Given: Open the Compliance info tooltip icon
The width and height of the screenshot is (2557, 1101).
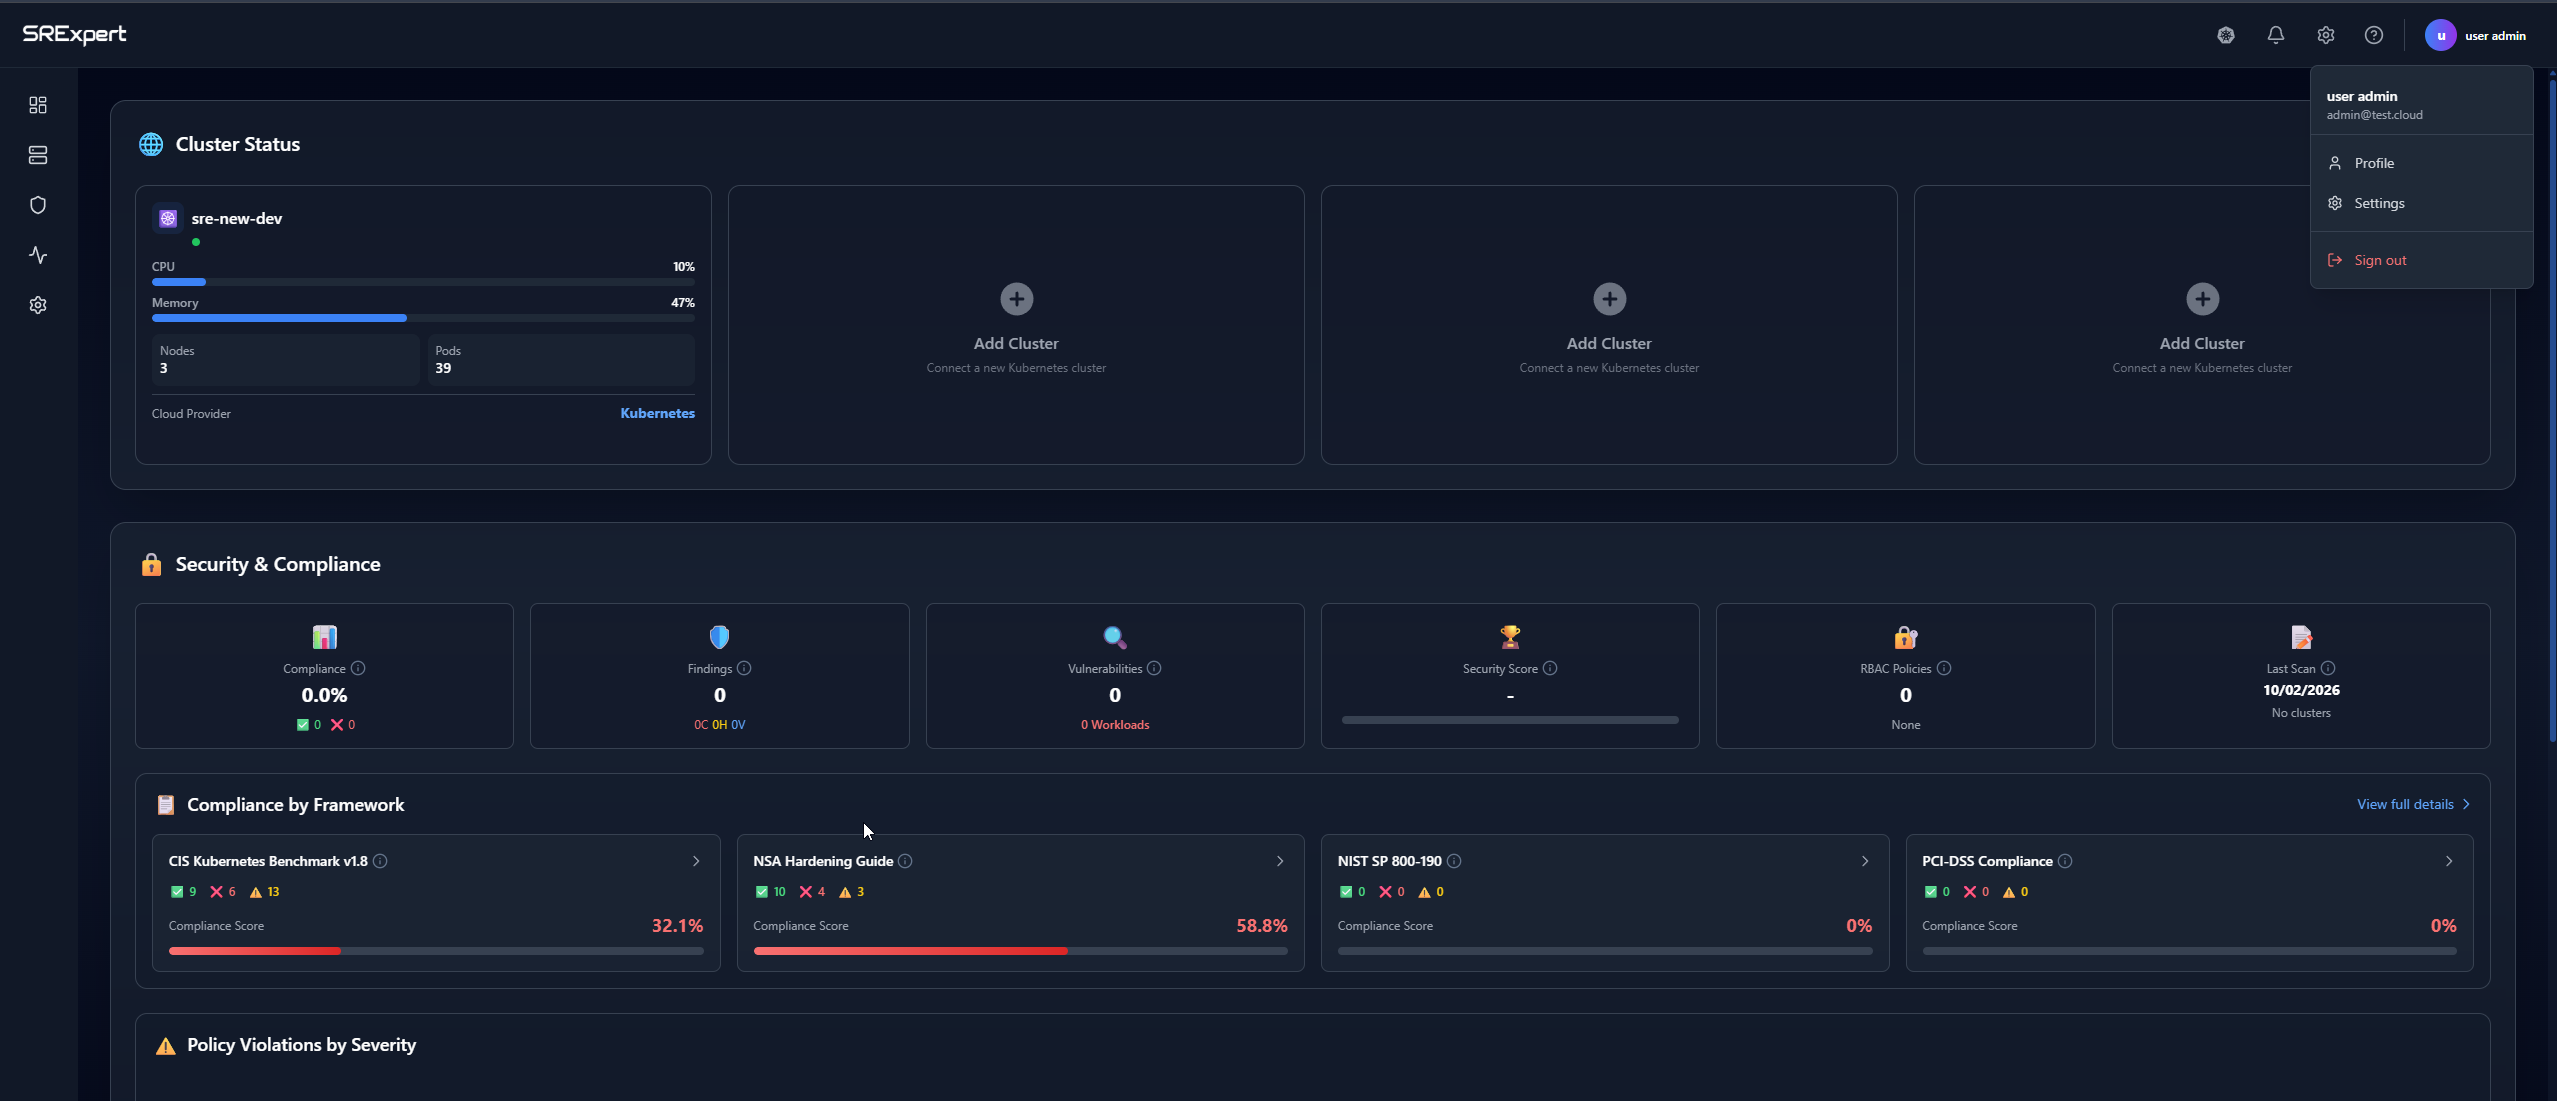Looking at the screenshot, I should point(357,668).
